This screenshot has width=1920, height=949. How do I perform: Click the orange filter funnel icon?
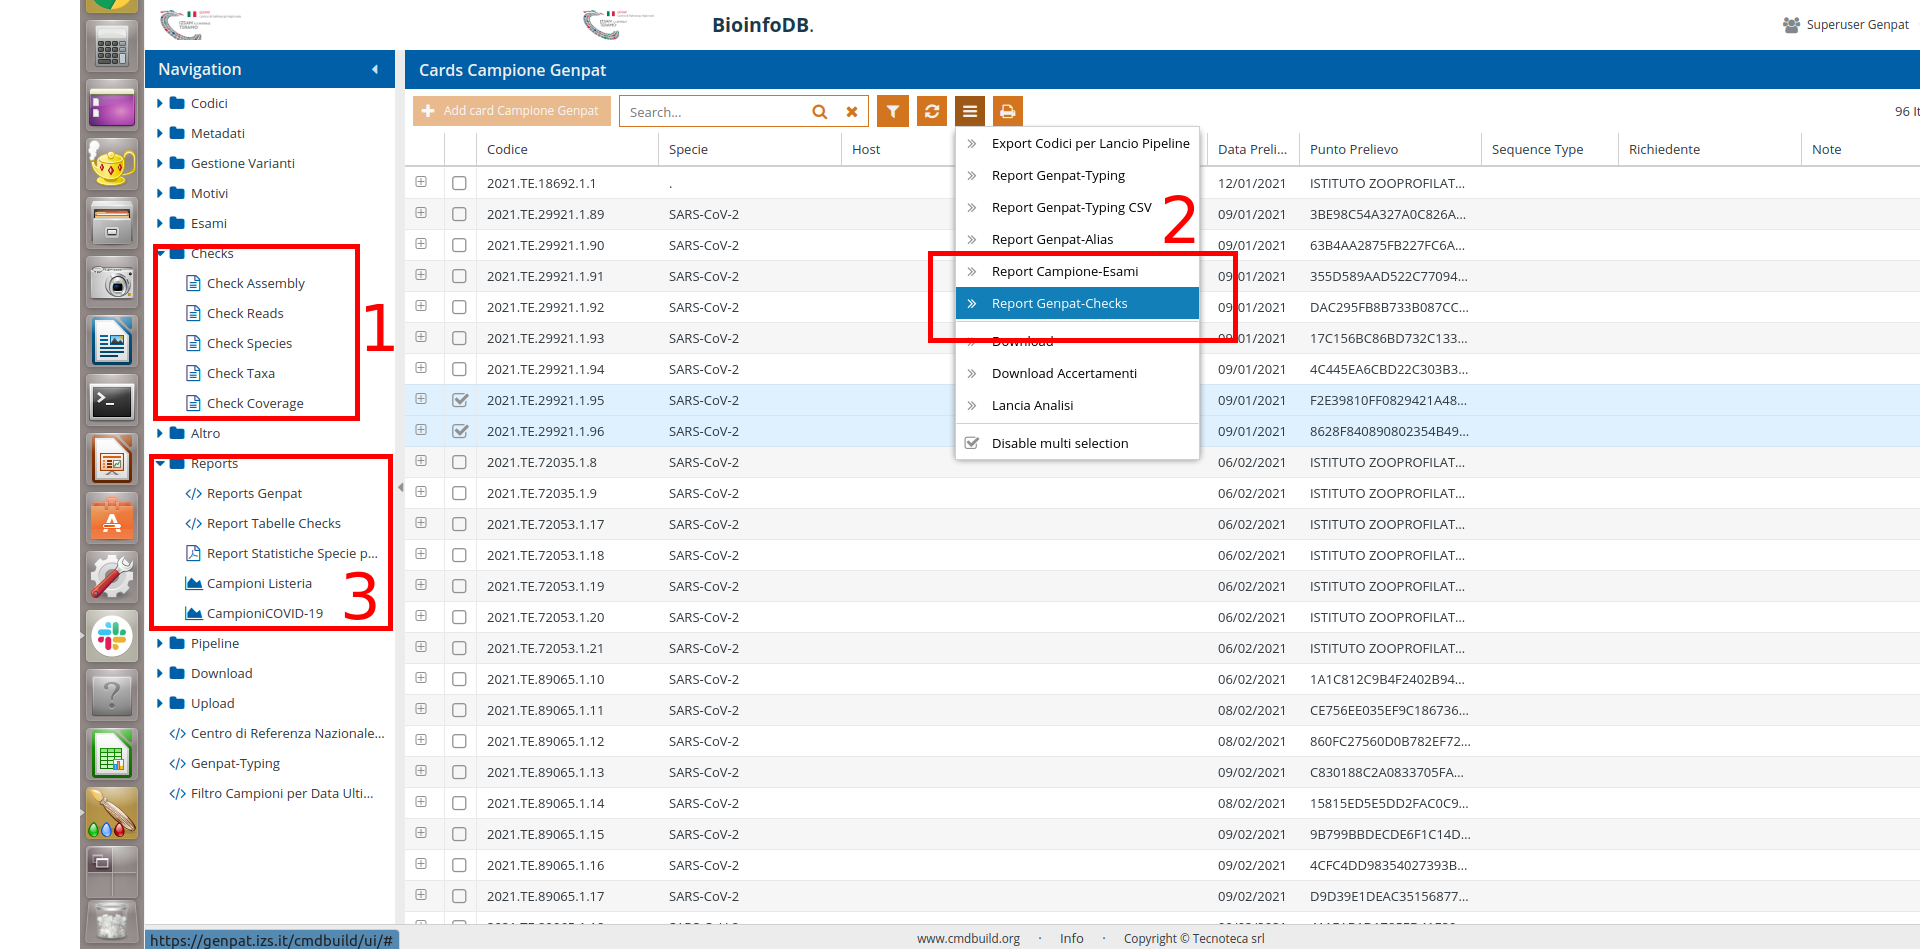click(892, 111)
